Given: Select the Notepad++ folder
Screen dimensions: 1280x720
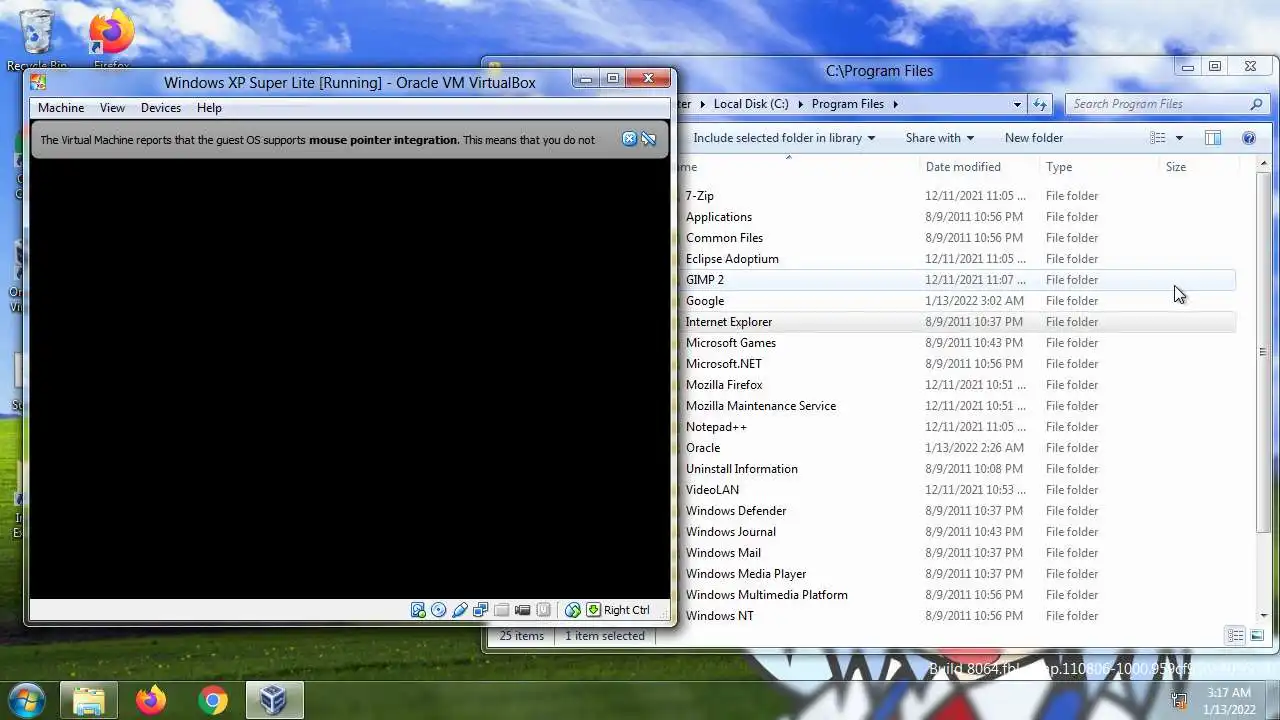Looking at the screenshot, I should (x=955, y=427).
